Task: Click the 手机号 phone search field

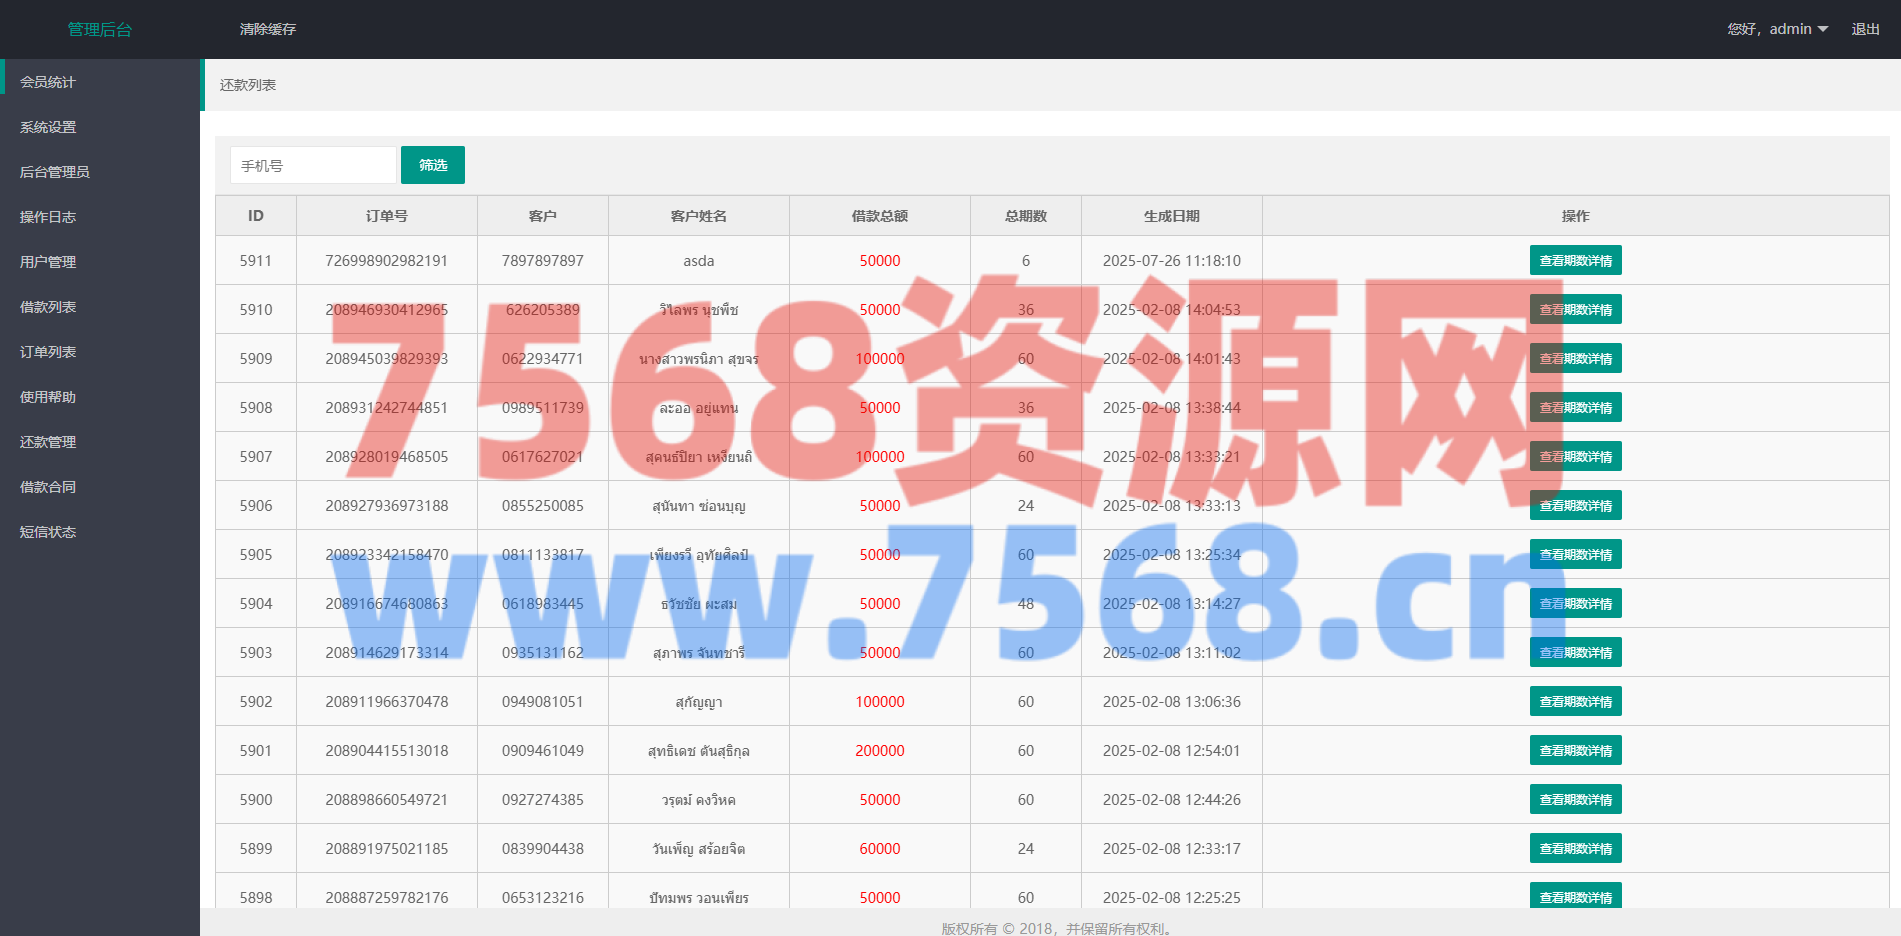Action: [x=313, y=165]
